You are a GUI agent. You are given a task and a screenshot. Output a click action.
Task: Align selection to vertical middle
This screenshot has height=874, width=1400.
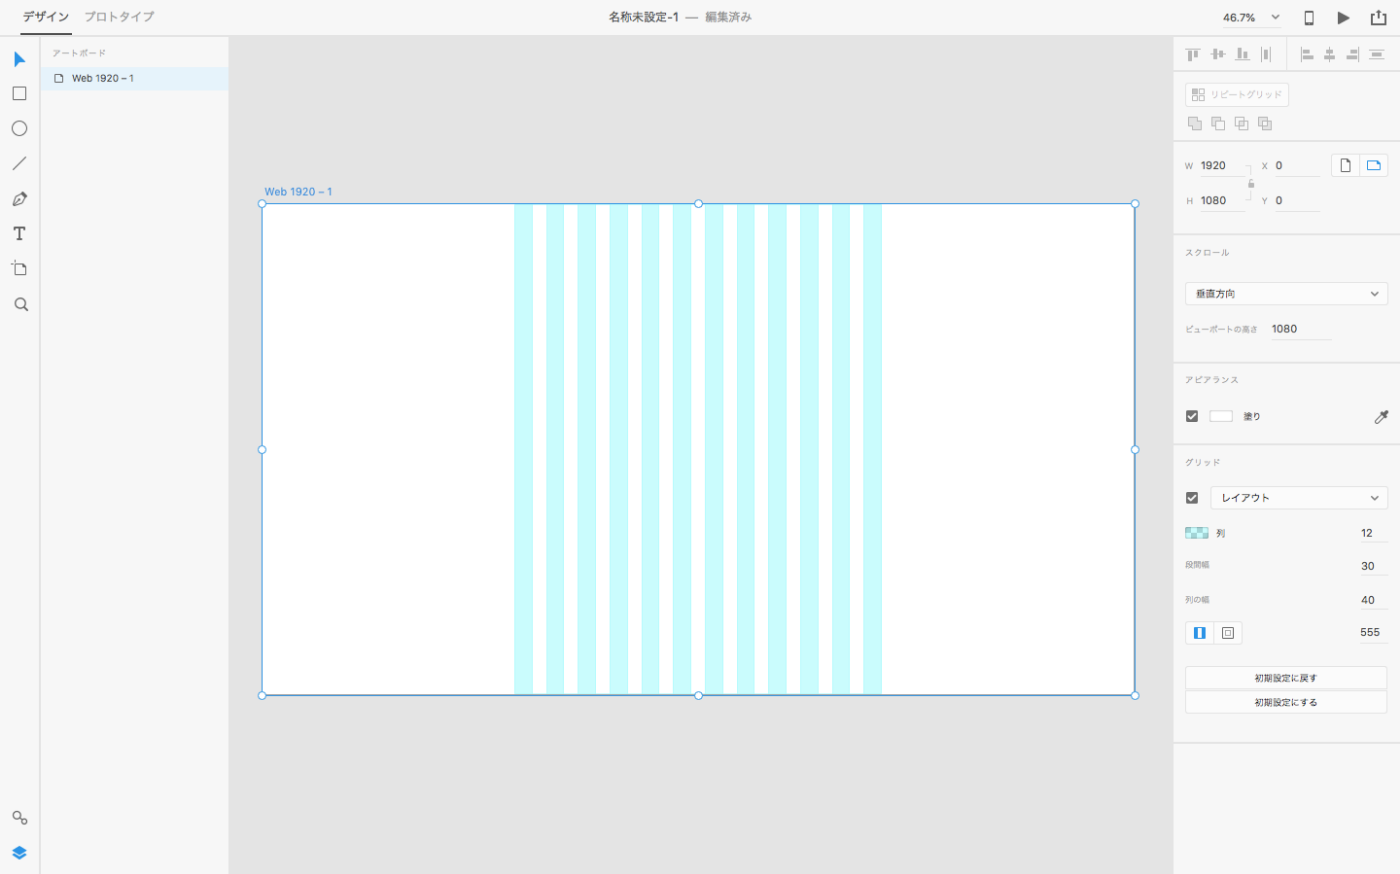(1217, 54)
